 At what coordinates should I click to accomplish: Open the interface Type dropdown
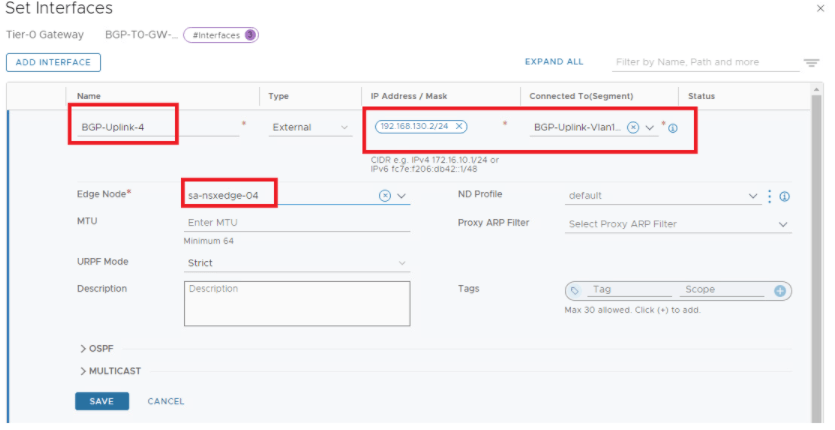click(347, 128)
